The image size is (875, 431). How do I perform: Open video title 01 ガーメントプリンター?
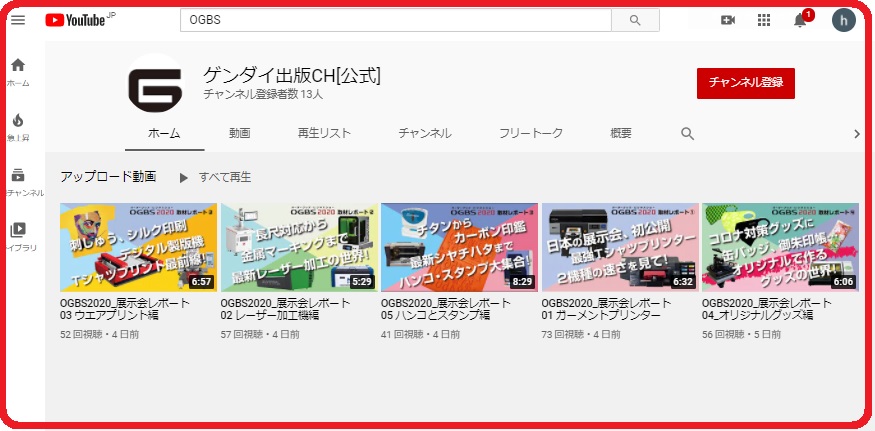pyautogui.click(x=607, y=309)
